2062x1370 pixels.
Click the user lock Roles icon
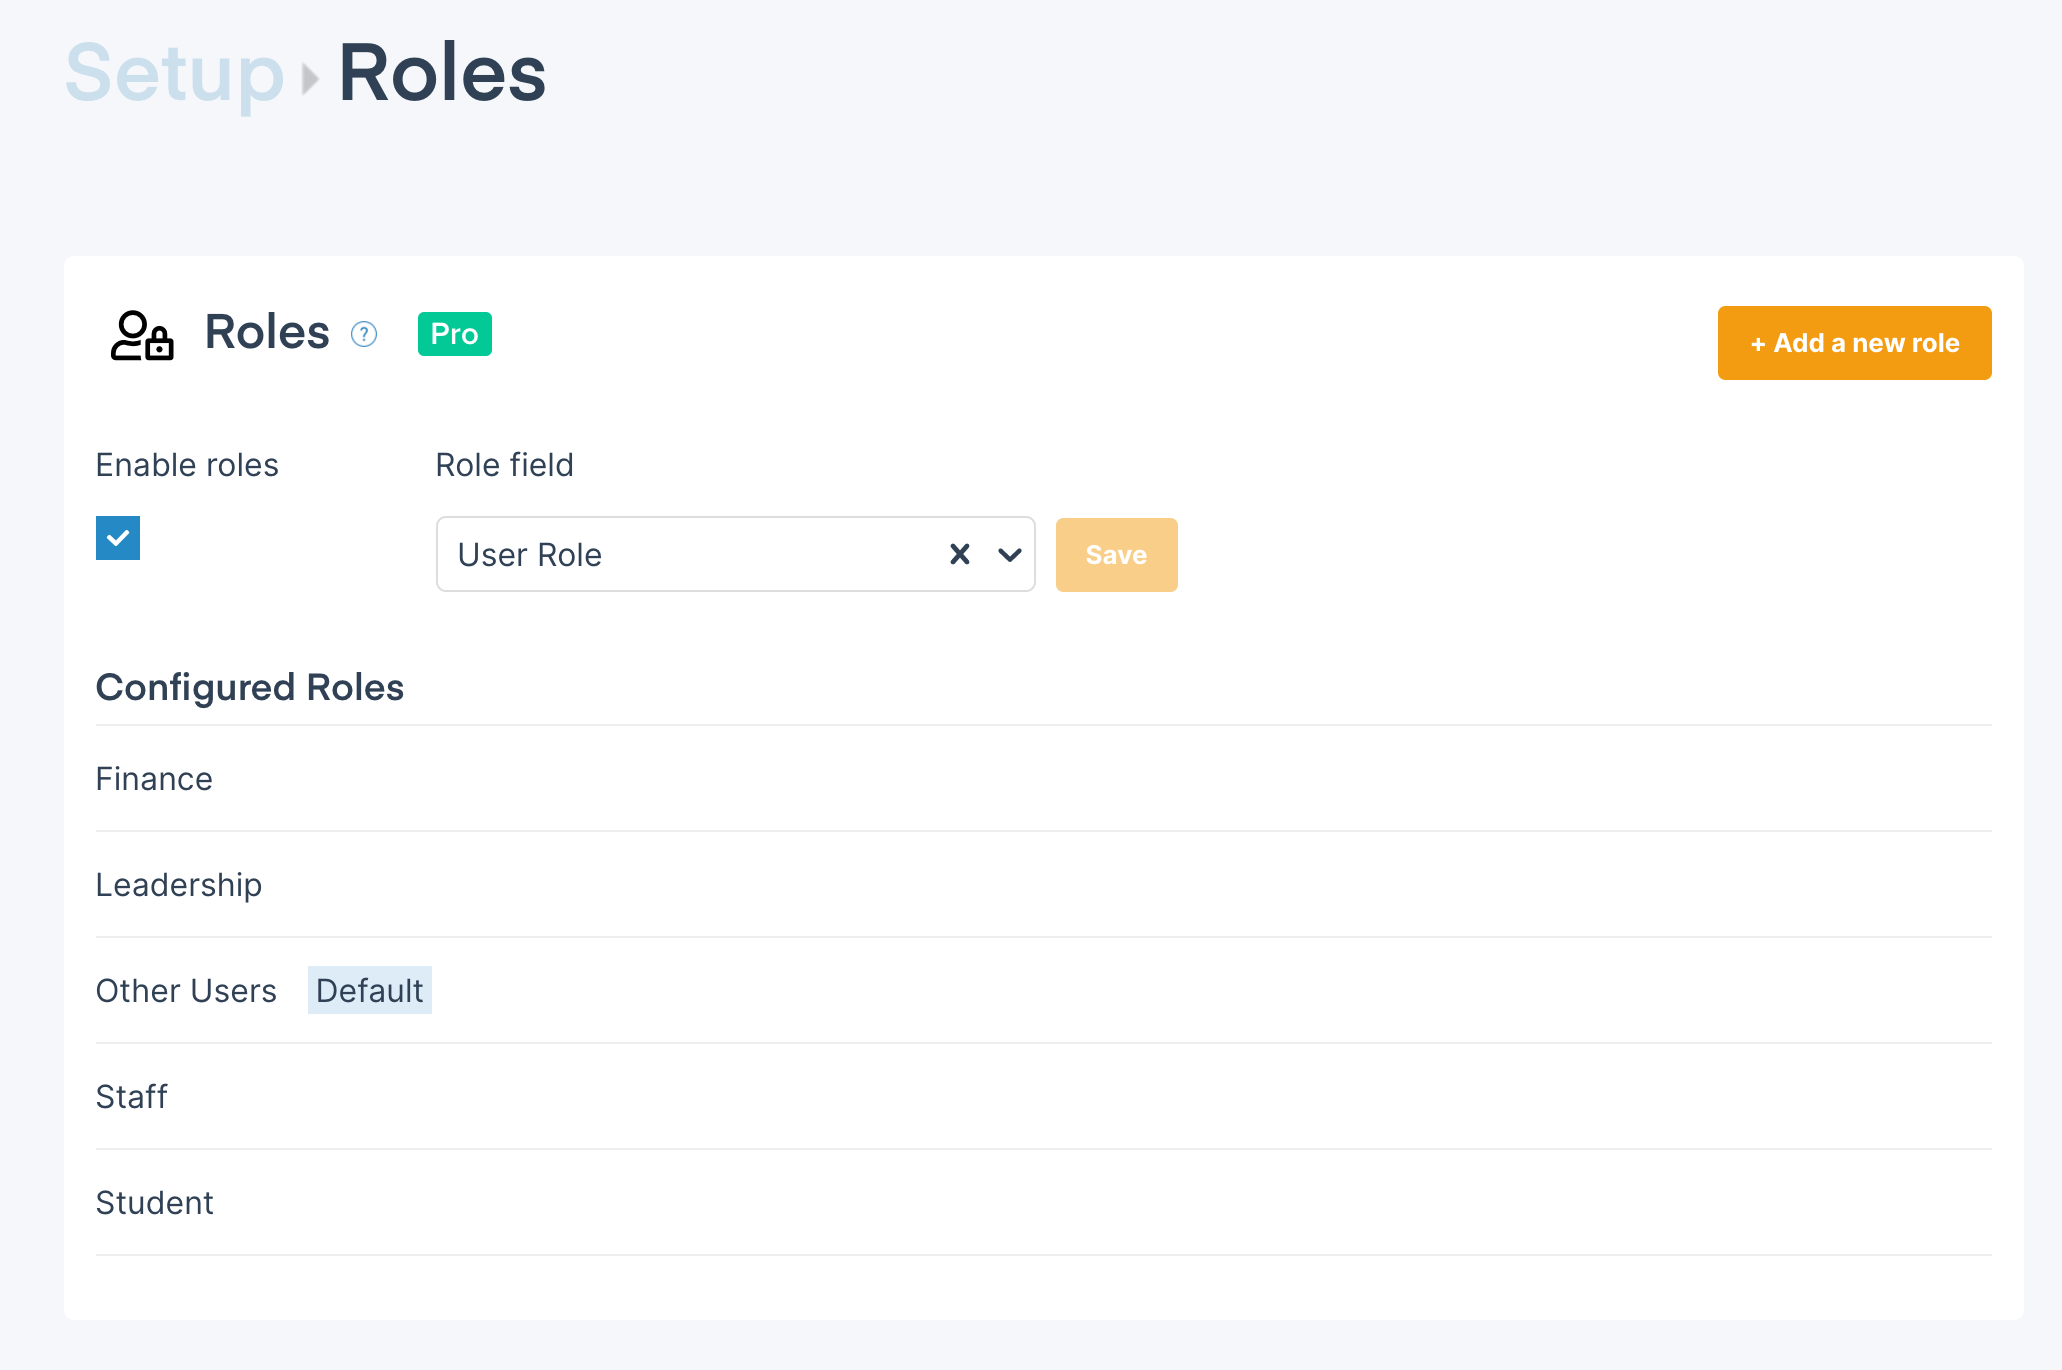point(142,335)
